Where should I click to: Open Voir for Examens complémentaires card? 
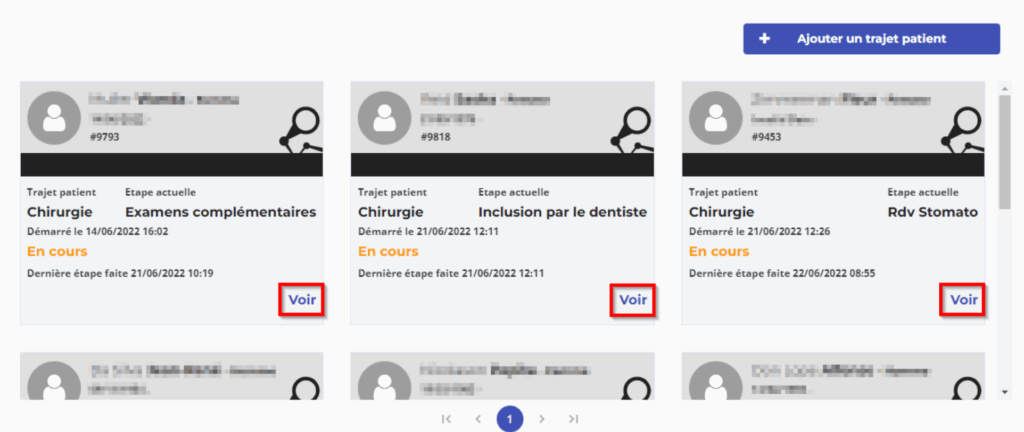(301, 299)
